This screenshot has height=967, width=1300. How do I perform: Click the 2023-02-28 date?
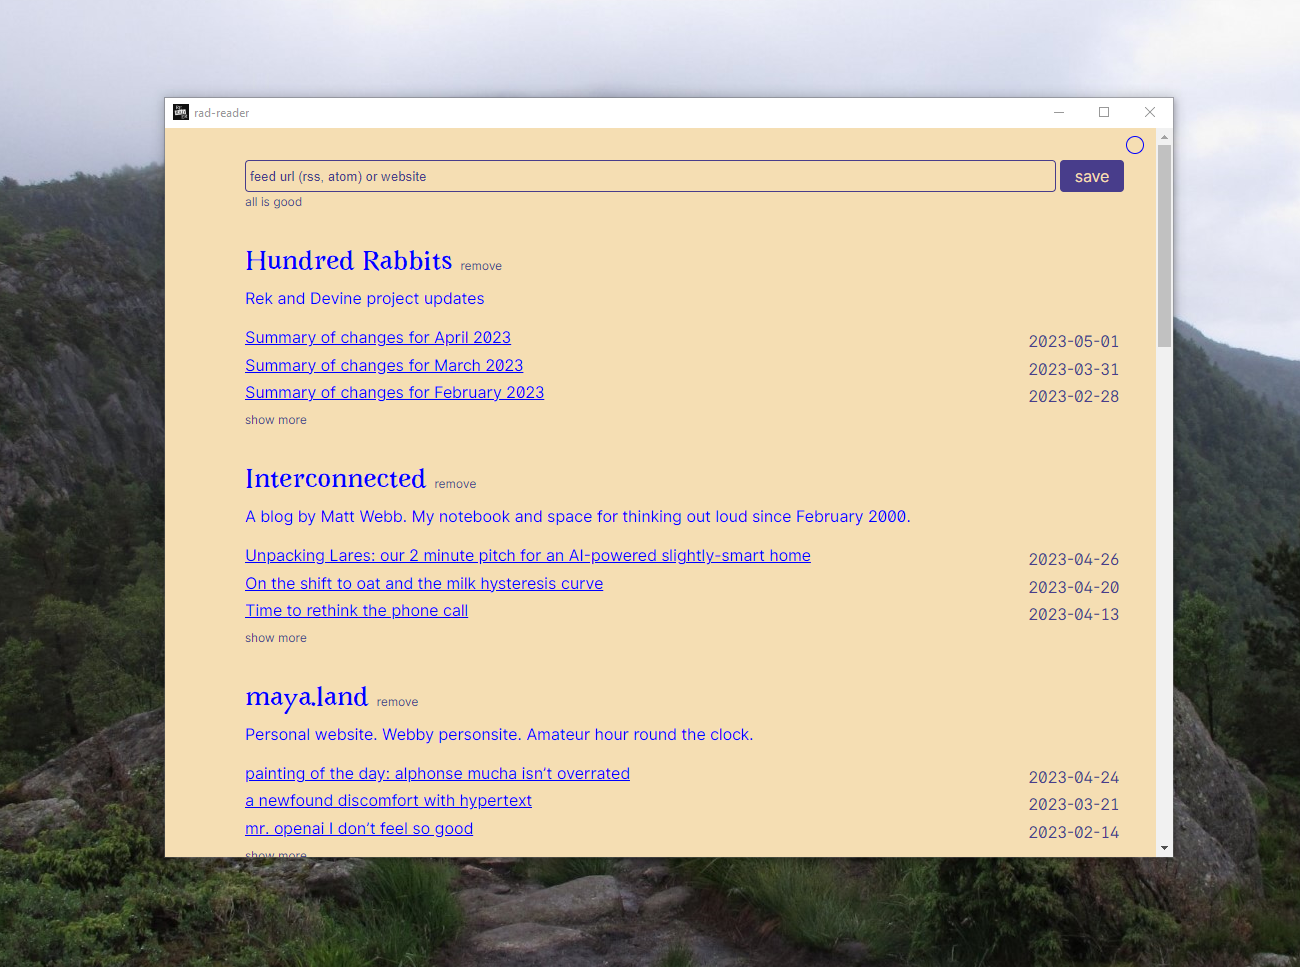click(1074, 397)
